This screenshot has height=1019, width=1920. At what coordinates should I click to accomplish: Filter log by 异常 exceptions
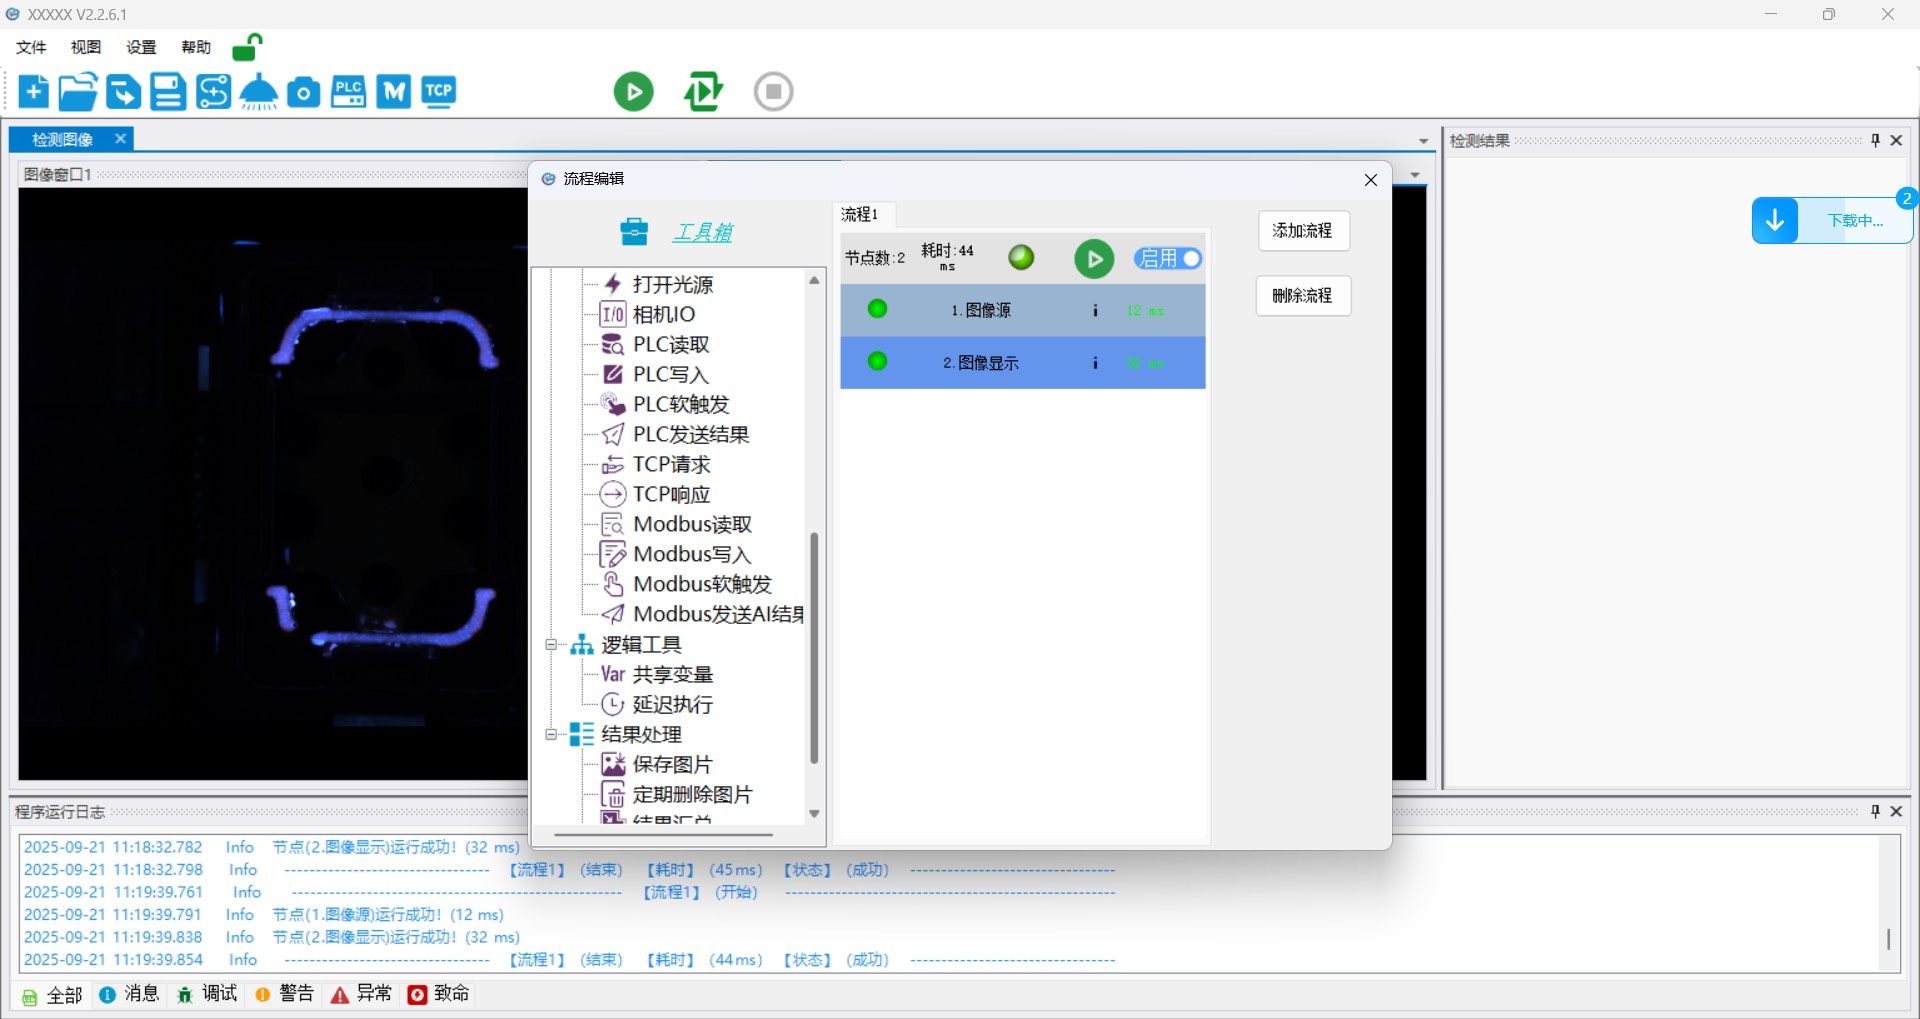tap(362, 994)
